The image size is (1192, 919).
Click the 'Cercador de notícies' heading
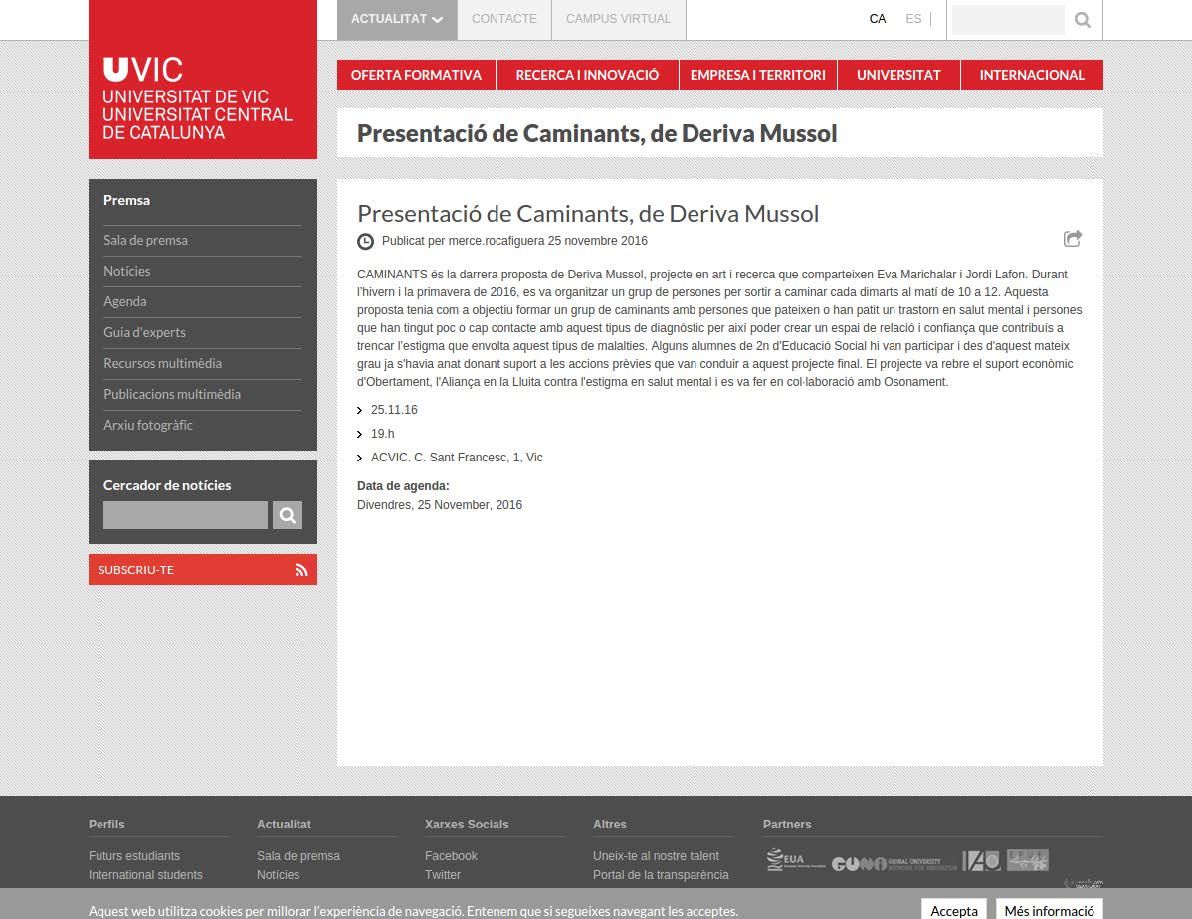pos(167,485)
